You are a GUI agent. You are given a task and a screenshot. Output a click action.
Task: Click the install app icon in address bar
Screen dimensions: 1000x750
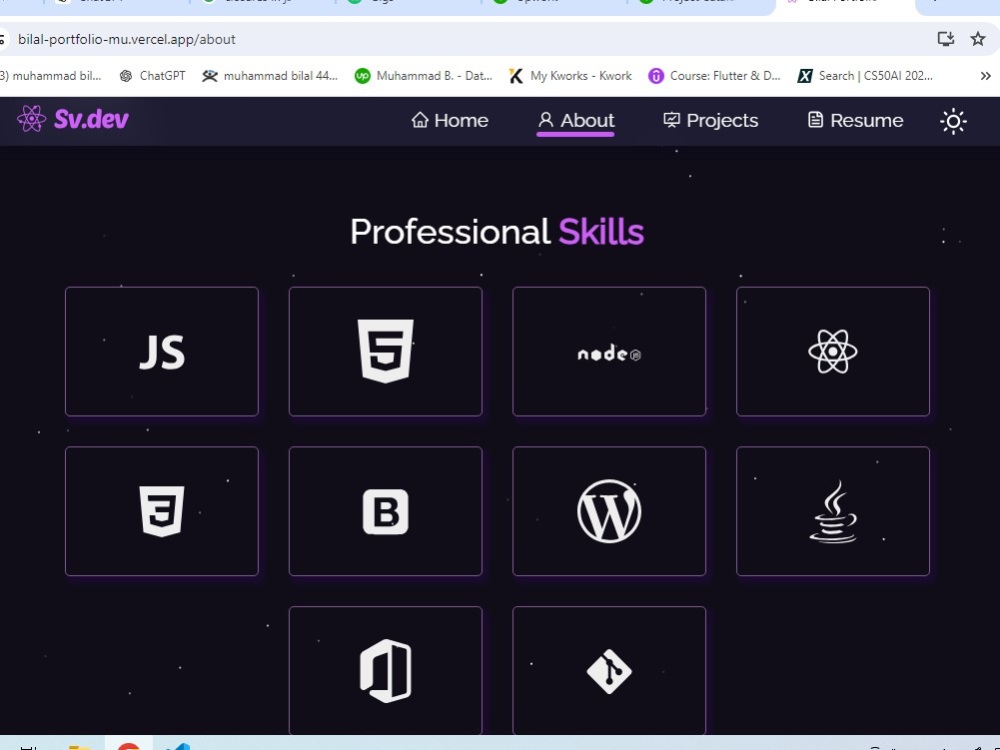coord(945,39)
